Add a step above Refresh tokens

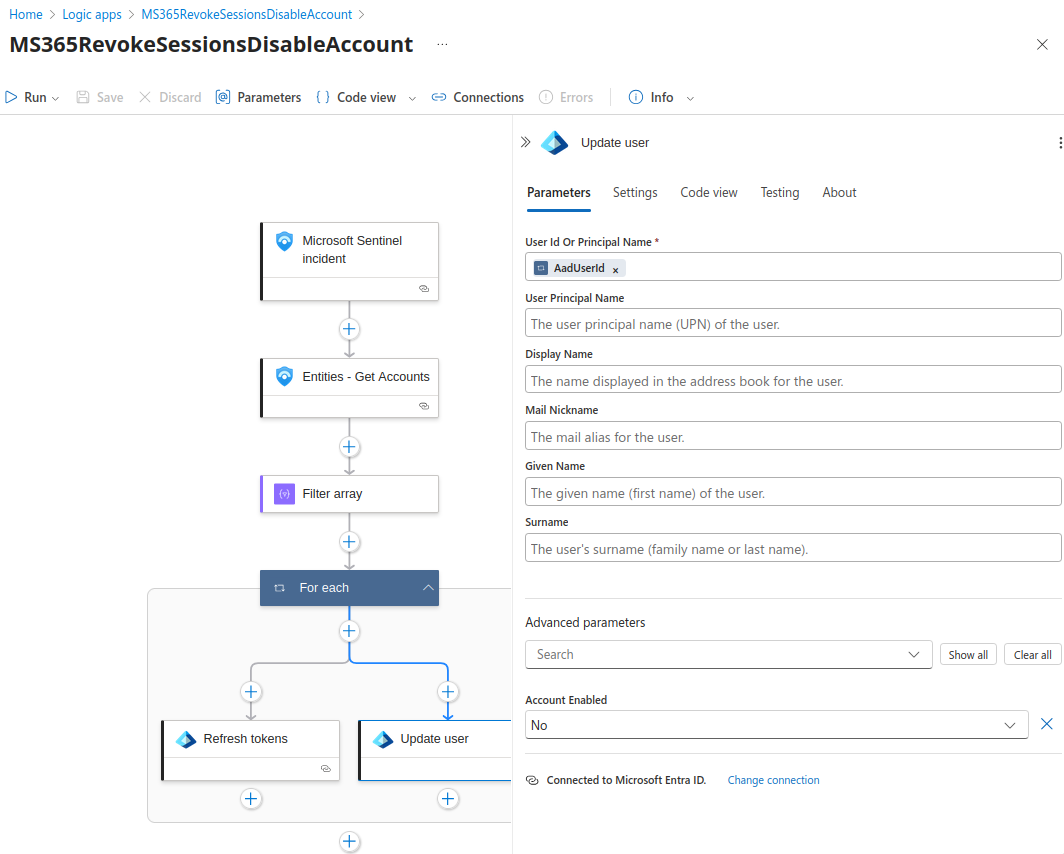[251, 692]
